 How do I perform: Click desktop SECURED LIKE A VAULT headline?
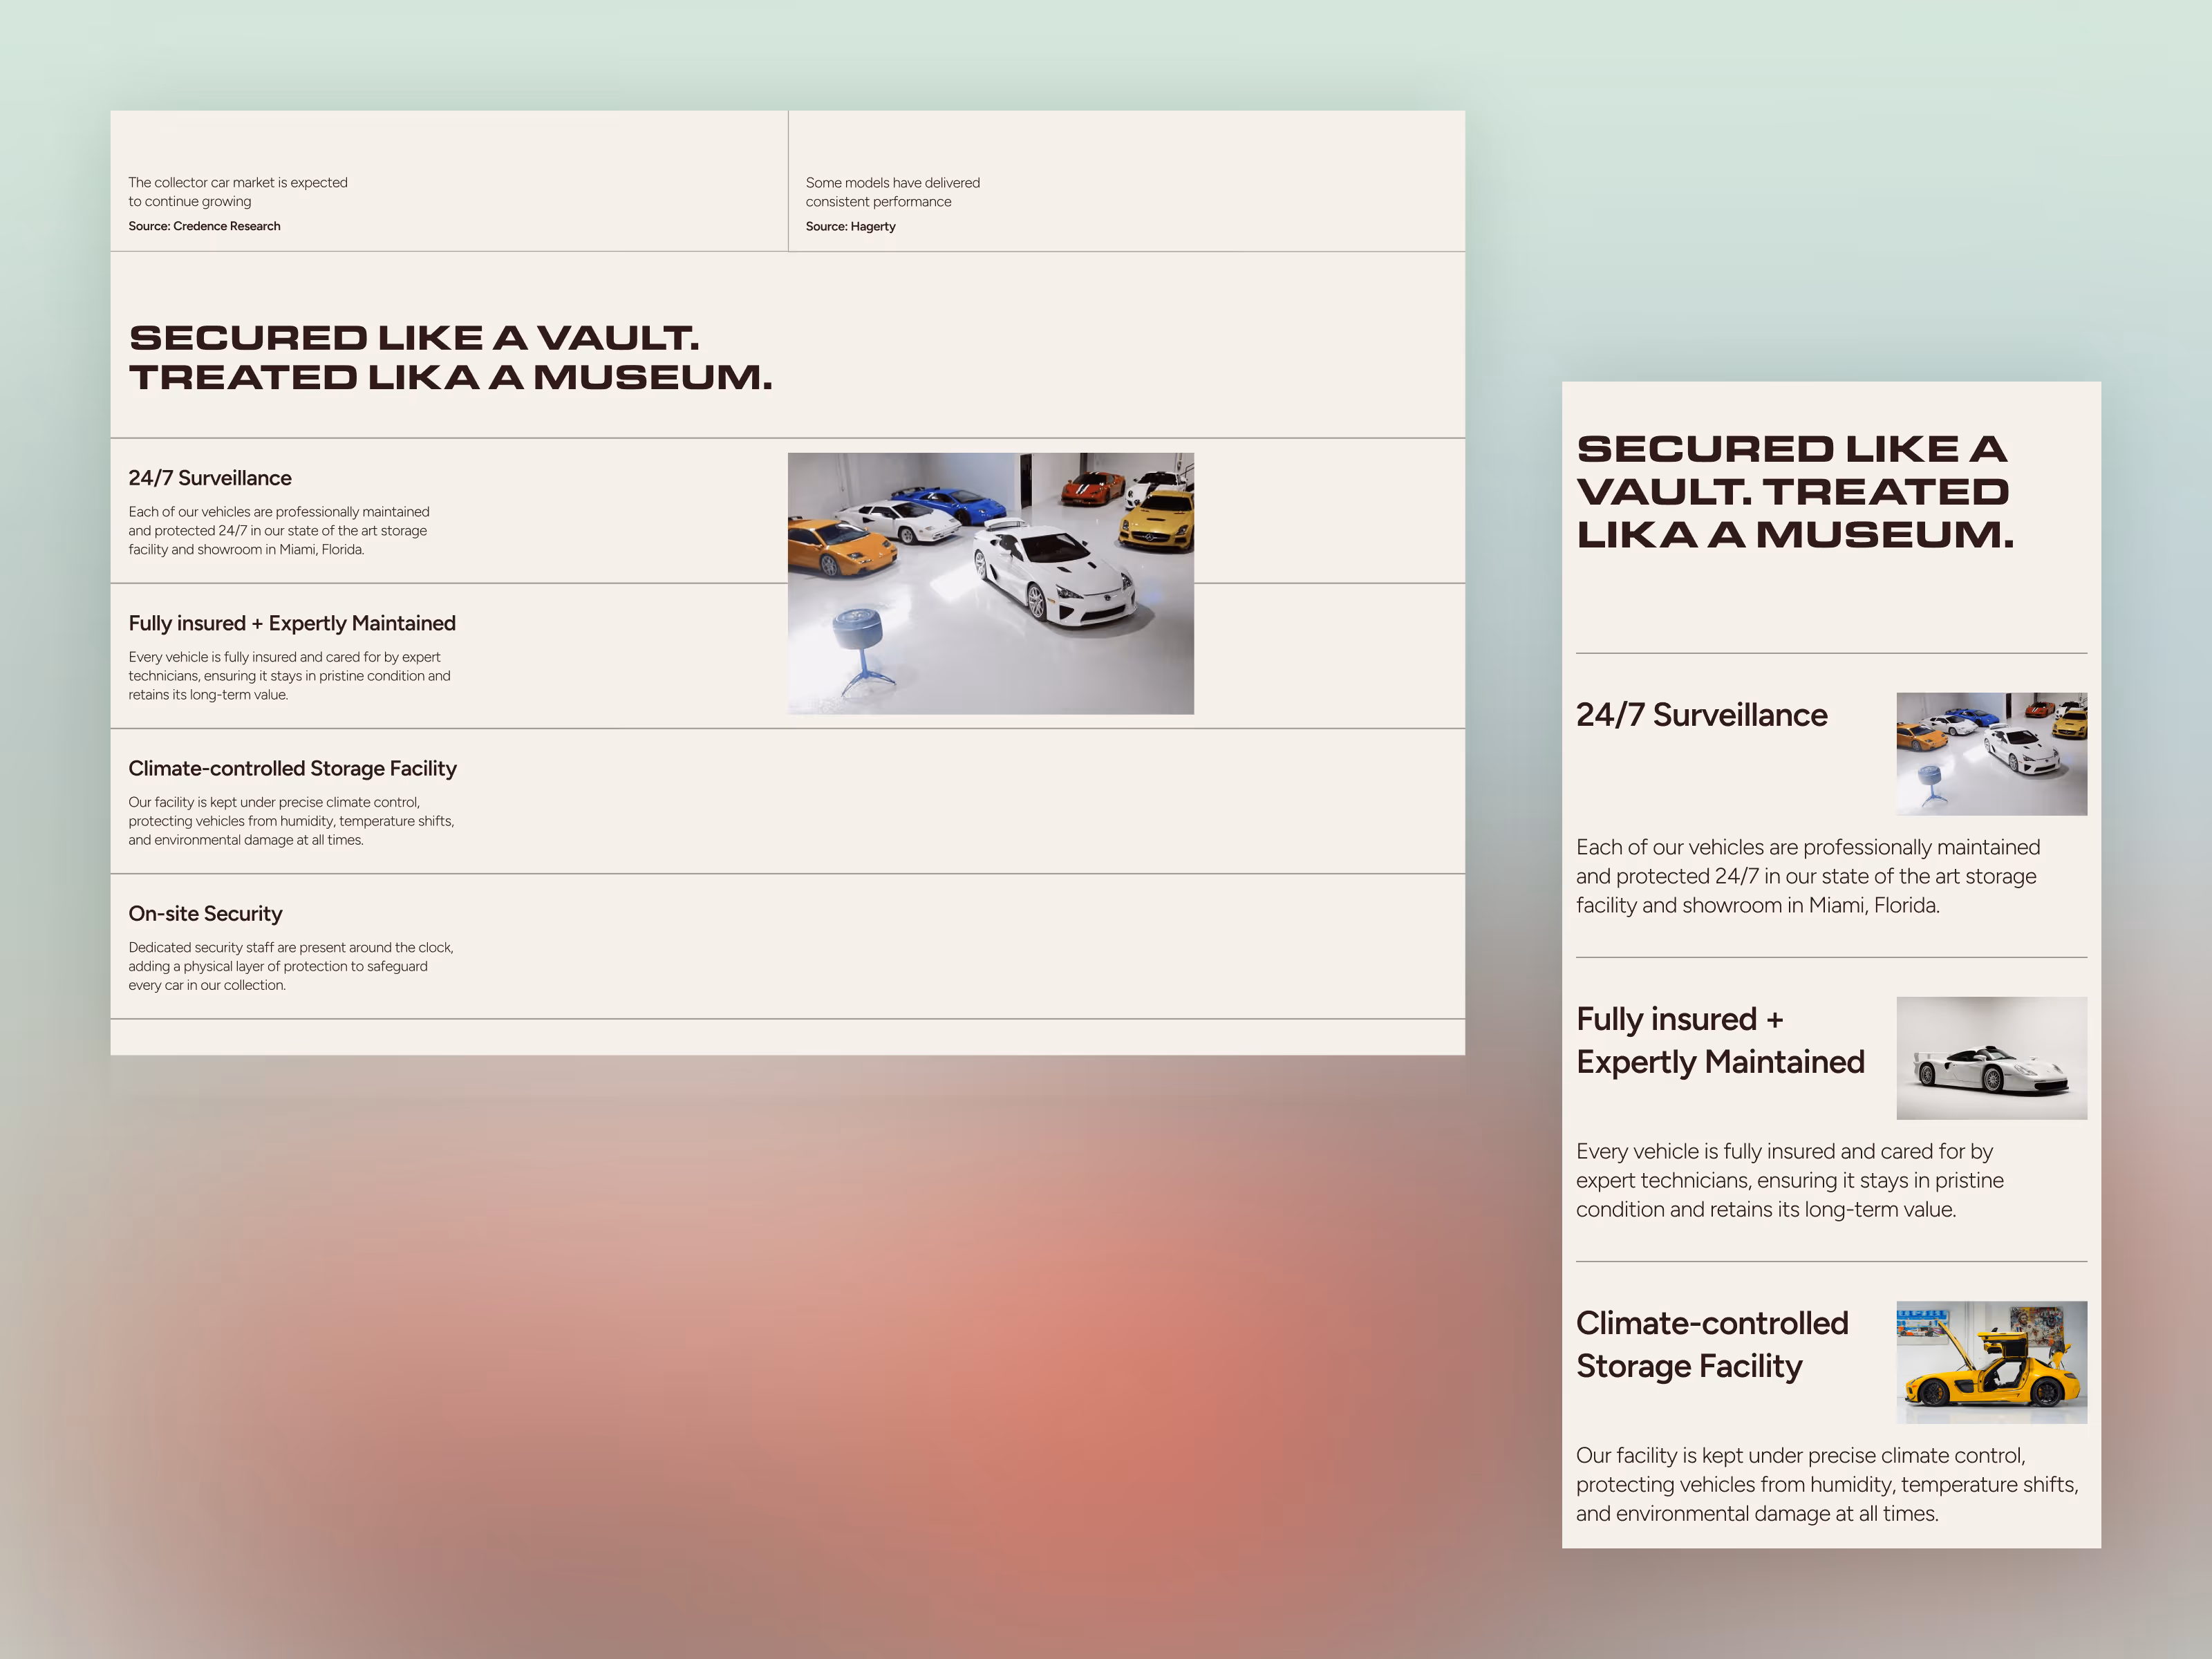[x=450, y=357]
